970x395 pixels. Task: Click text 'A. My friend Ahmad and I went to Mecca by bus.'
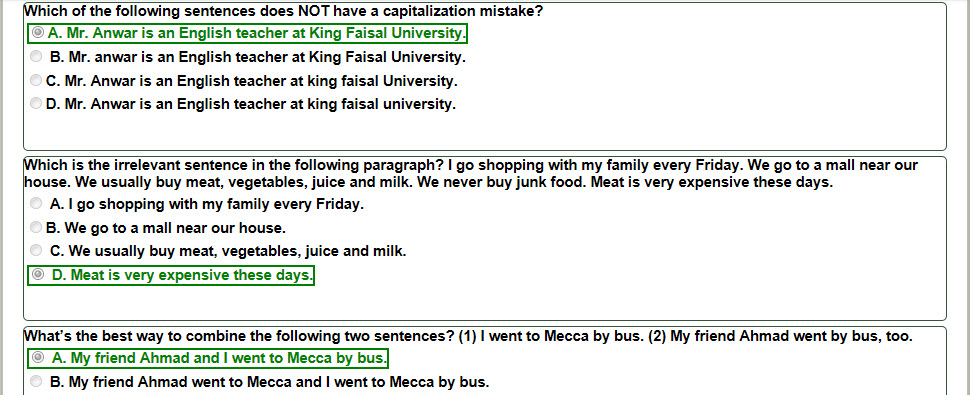[x=220, y=358]
